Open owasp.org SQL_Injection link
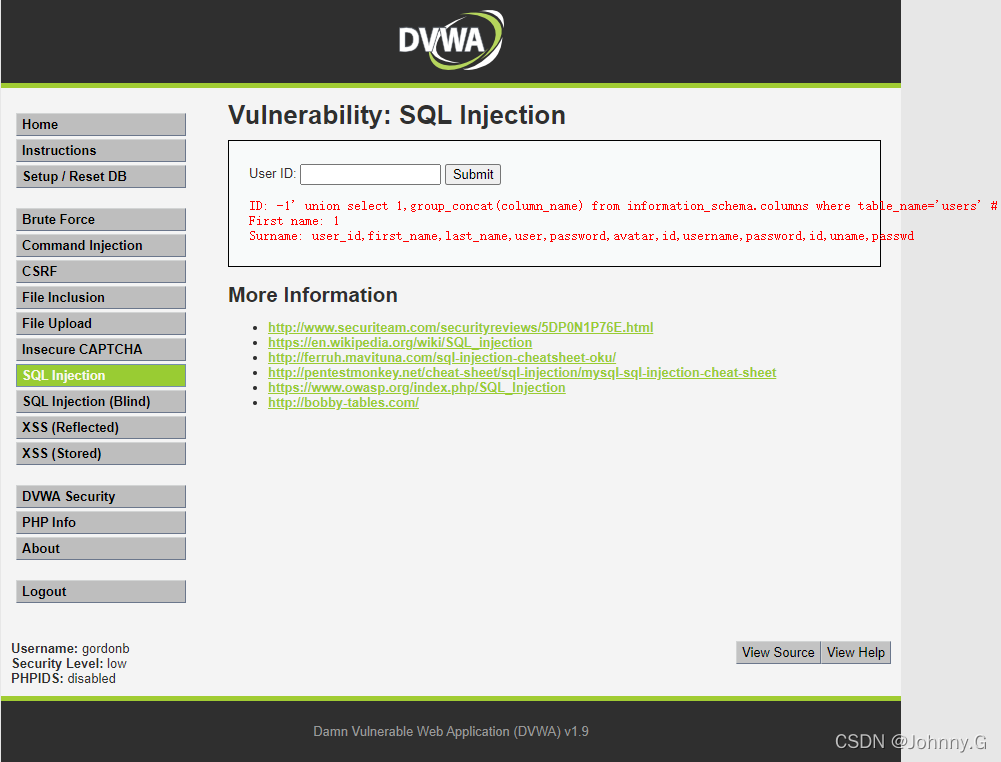This screenshot has height=762, width=1001. pyautogui.click(x=416, y=387)
